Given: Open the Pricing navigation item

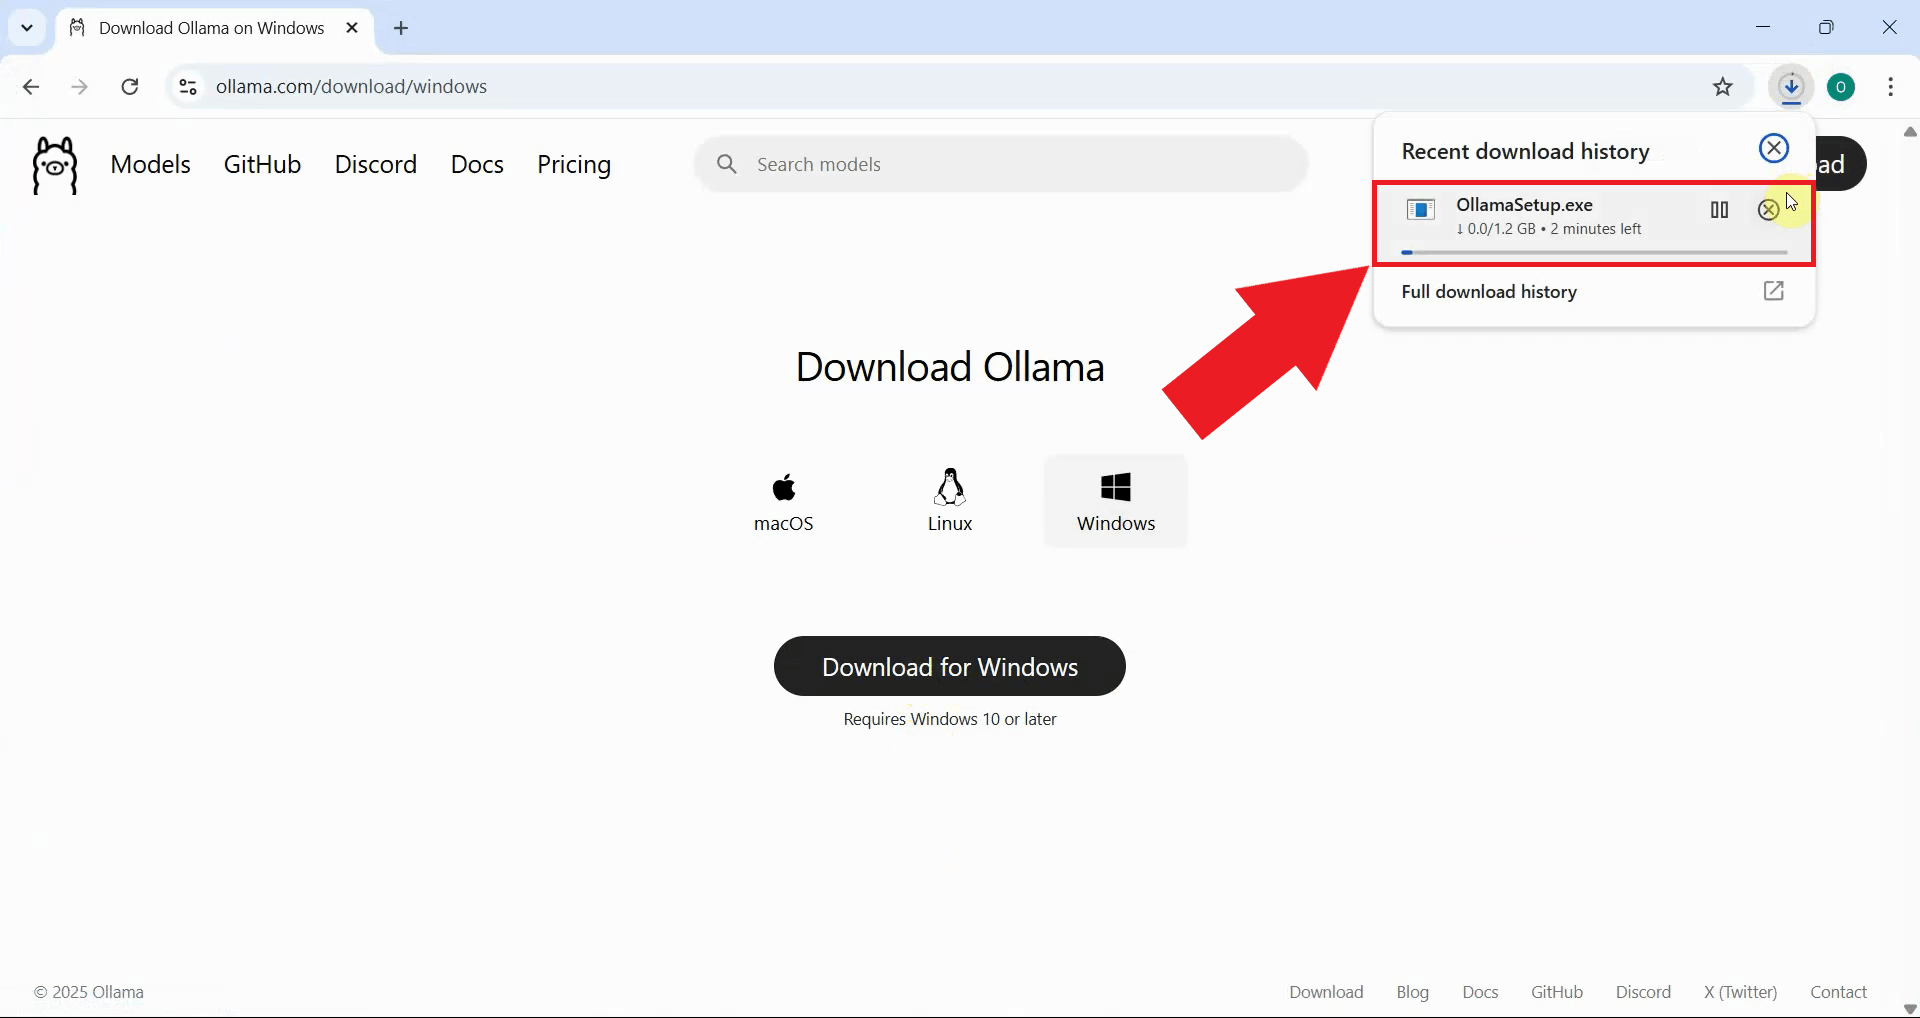Looking at the screenshot, I should click(x=574, y=164).
